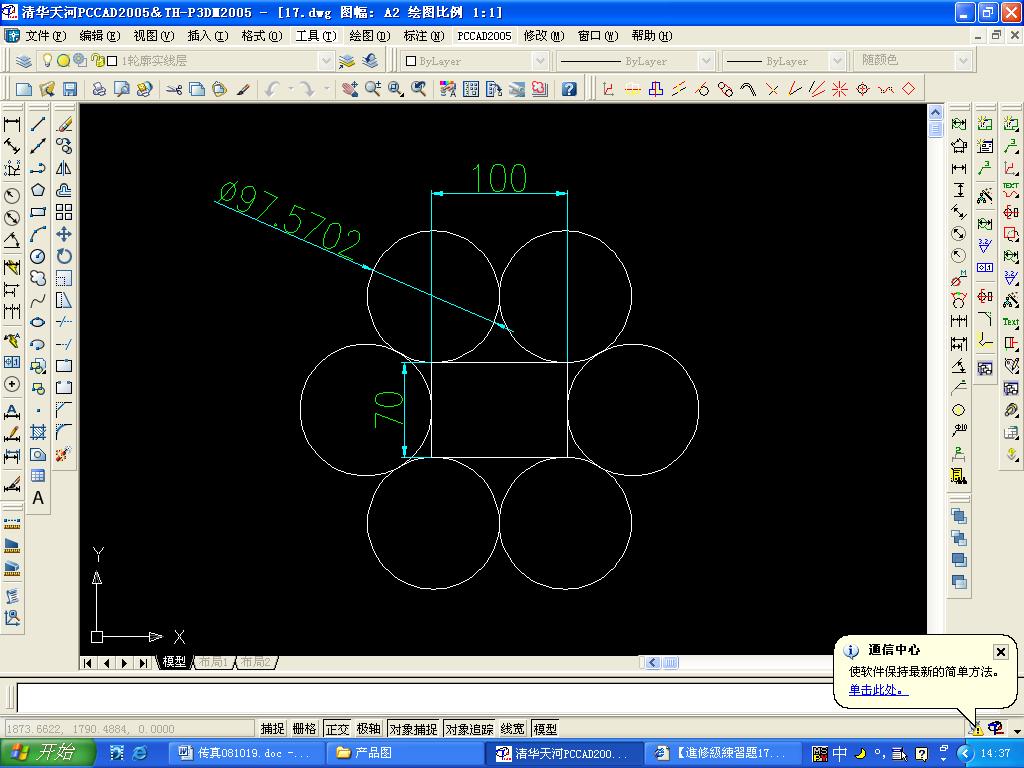Image resolution: width=1024 pixels, height=768 pixels.
Task: Switch to the 布局1 layout tab
Action: pos(214,662)
